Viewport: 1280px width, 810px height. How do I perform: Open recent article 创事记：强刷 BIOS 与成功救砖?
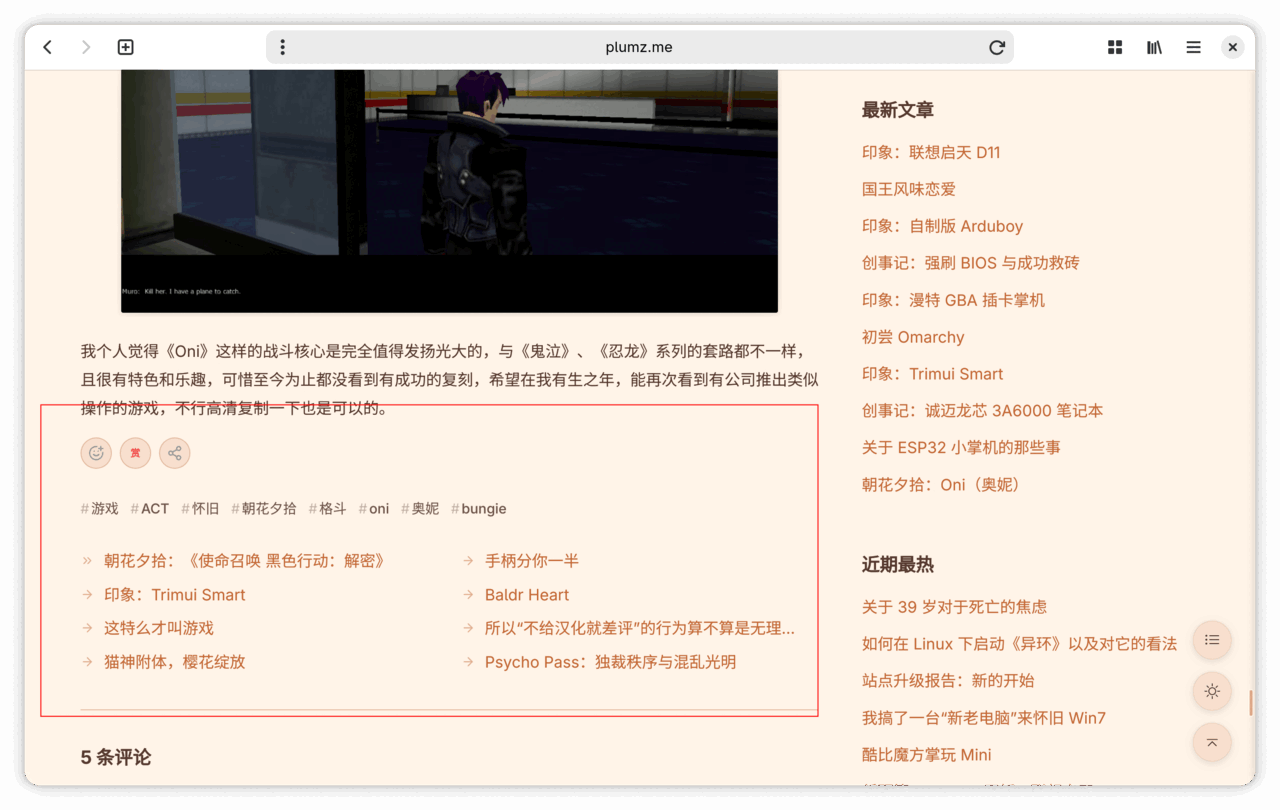coord(970,263)
